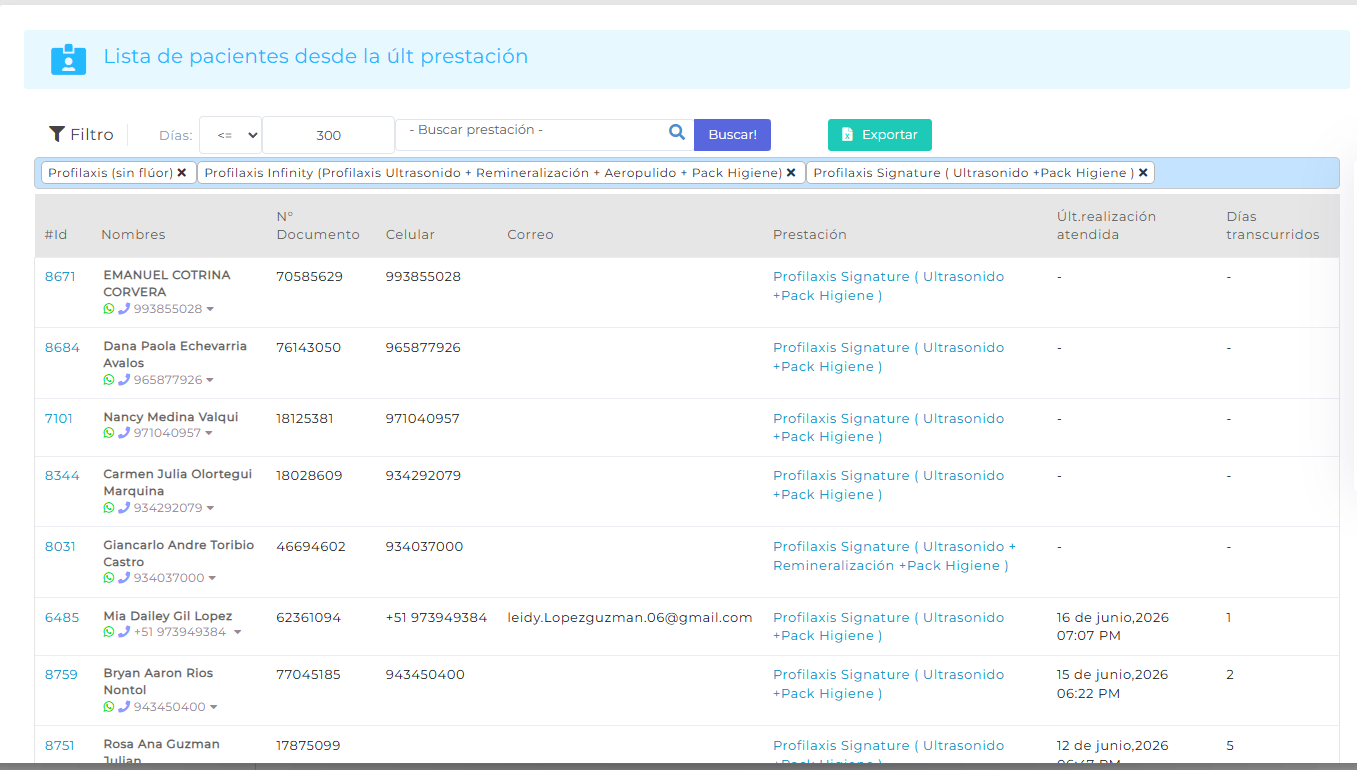Image resolution: width=1357 pixels, height=770 pixels.
Task: Click phone icon for Bryan Aaron Rios Nontol
Action: click(124, 707)
